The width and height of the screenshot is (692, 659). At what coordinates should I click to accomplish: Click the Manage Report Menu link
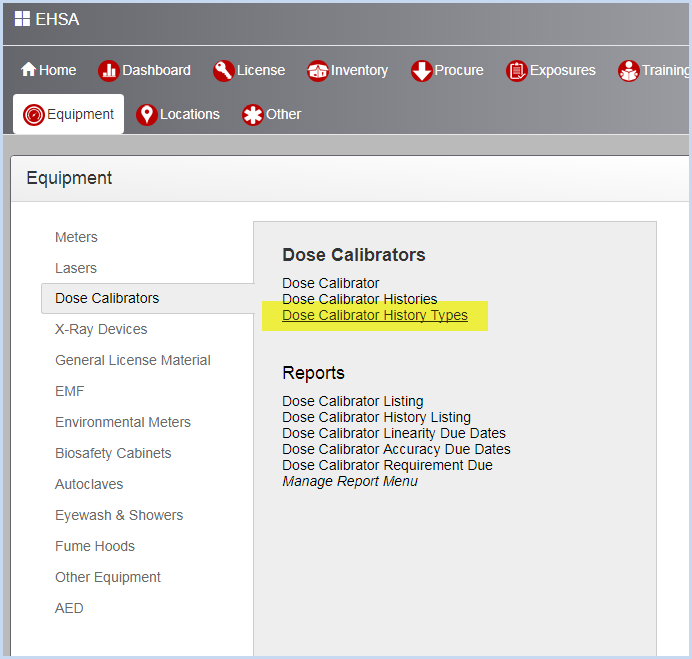point(350,481)
